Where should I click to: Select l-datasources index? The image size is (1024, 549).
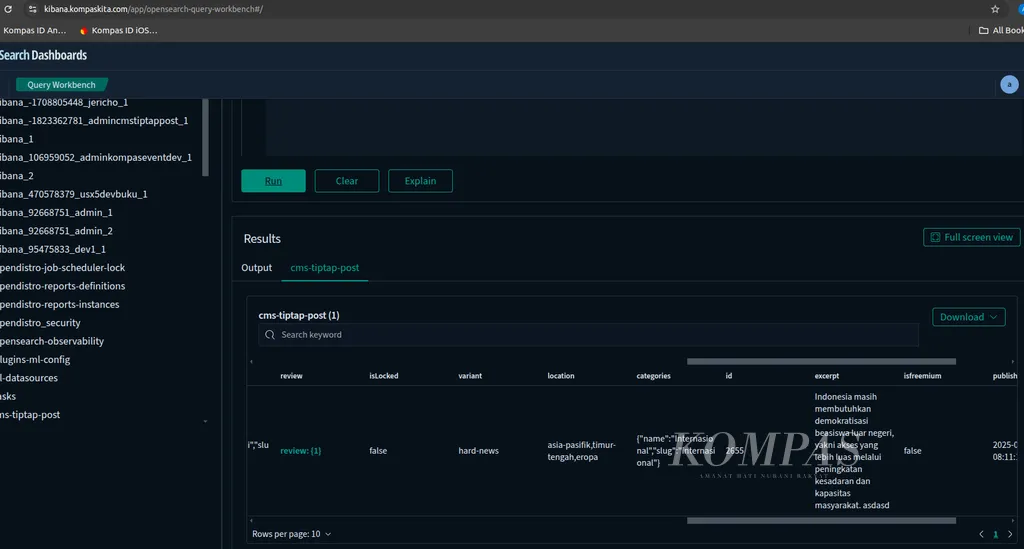coord(29,377)
